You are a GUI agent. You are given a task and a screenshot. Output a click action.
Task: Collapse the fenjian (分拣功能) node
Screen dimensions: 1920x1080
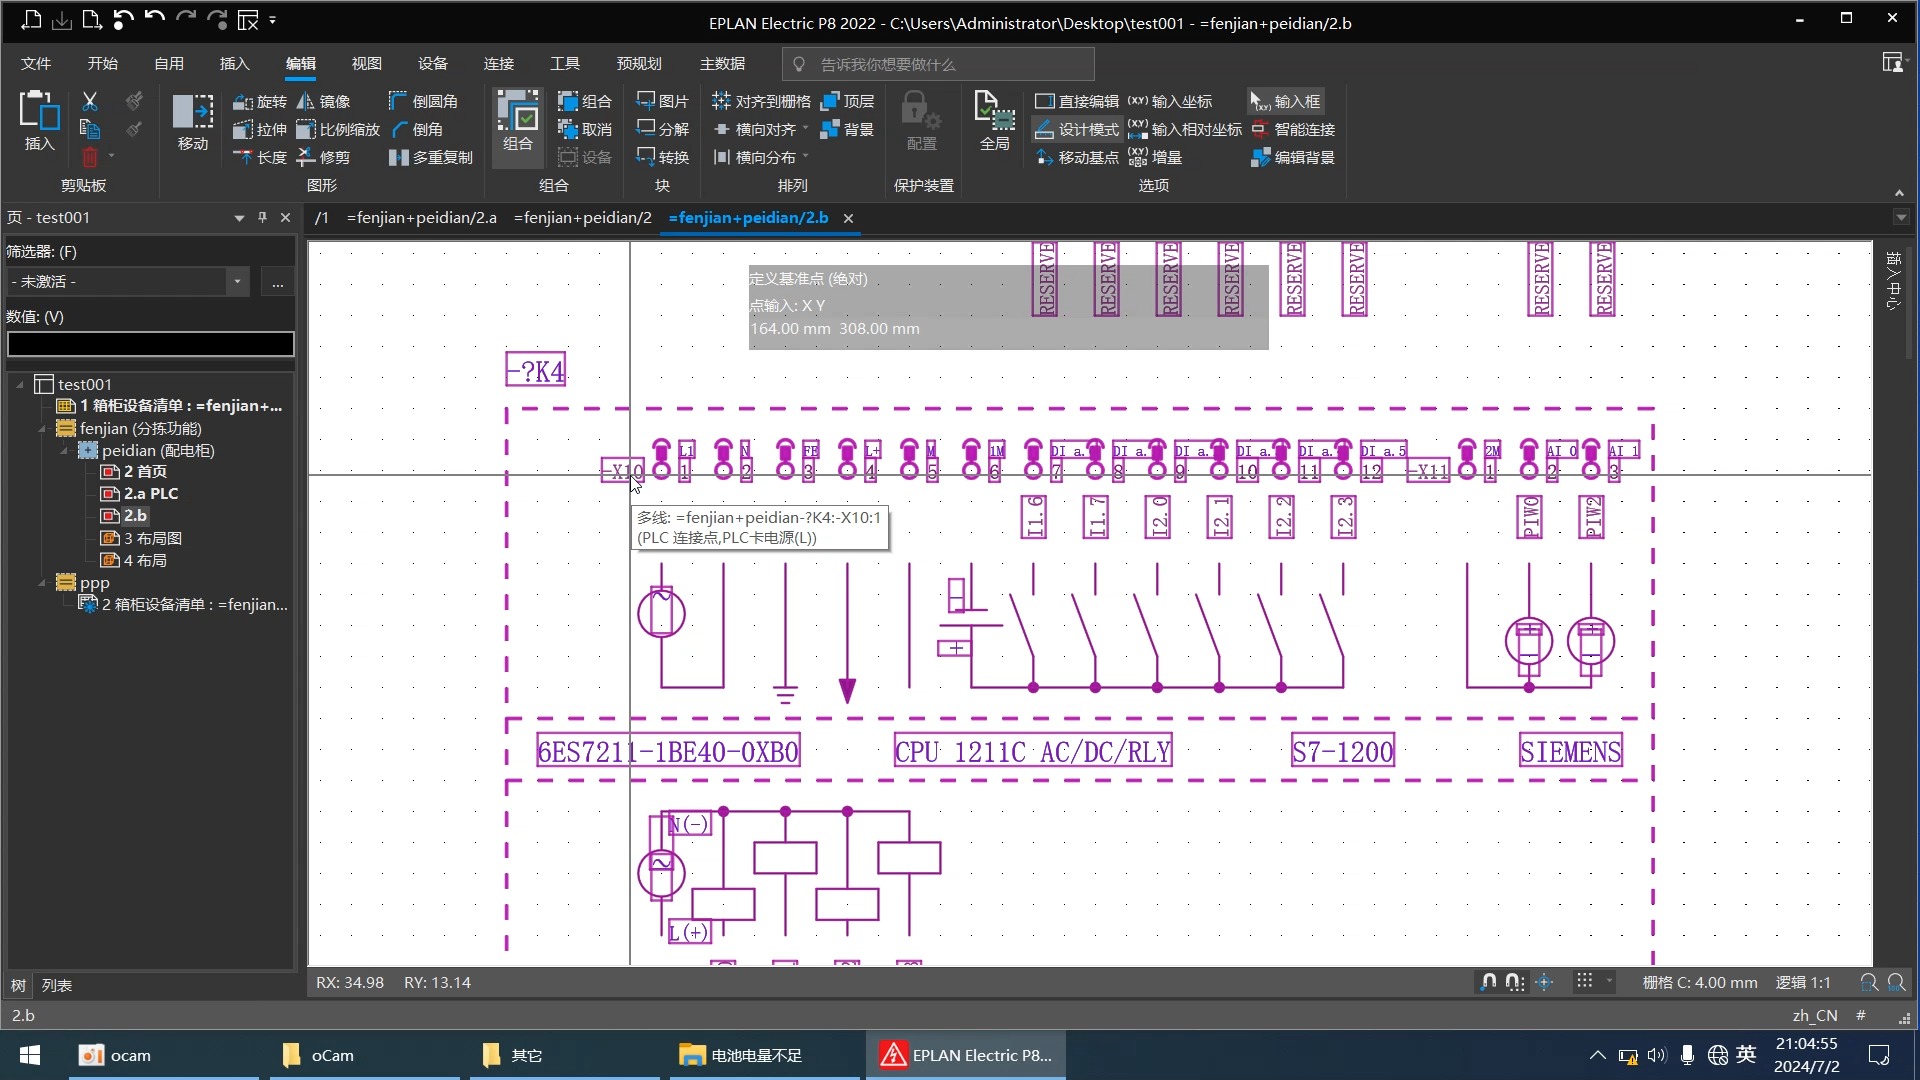[42, 428]
